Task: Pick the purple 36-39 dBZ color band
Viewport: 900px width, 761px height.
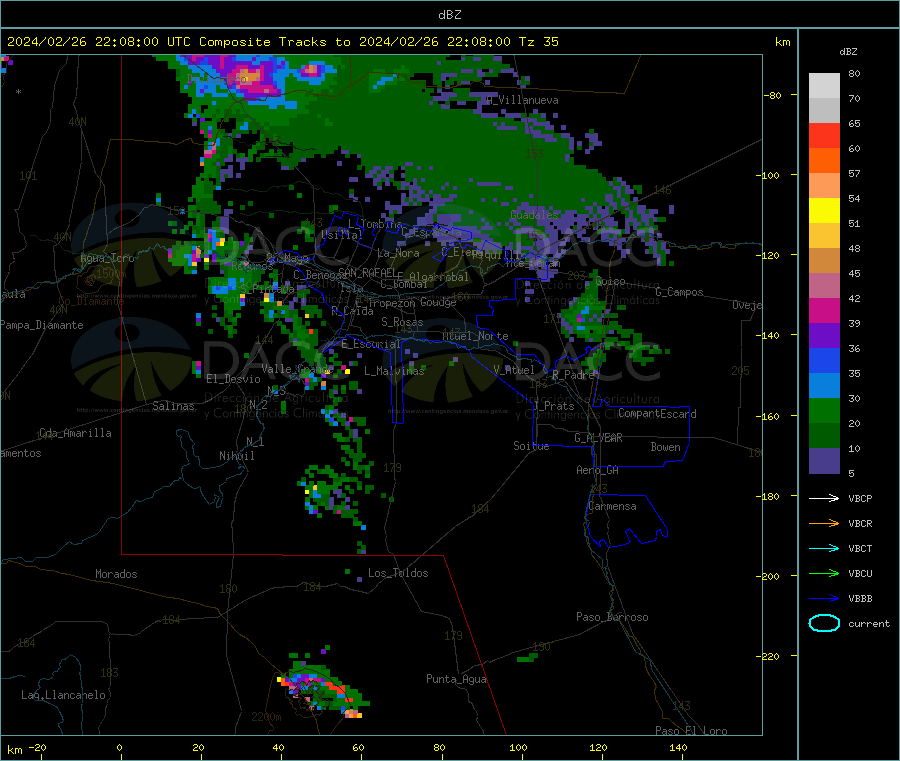Action: (x=824, y=336)
